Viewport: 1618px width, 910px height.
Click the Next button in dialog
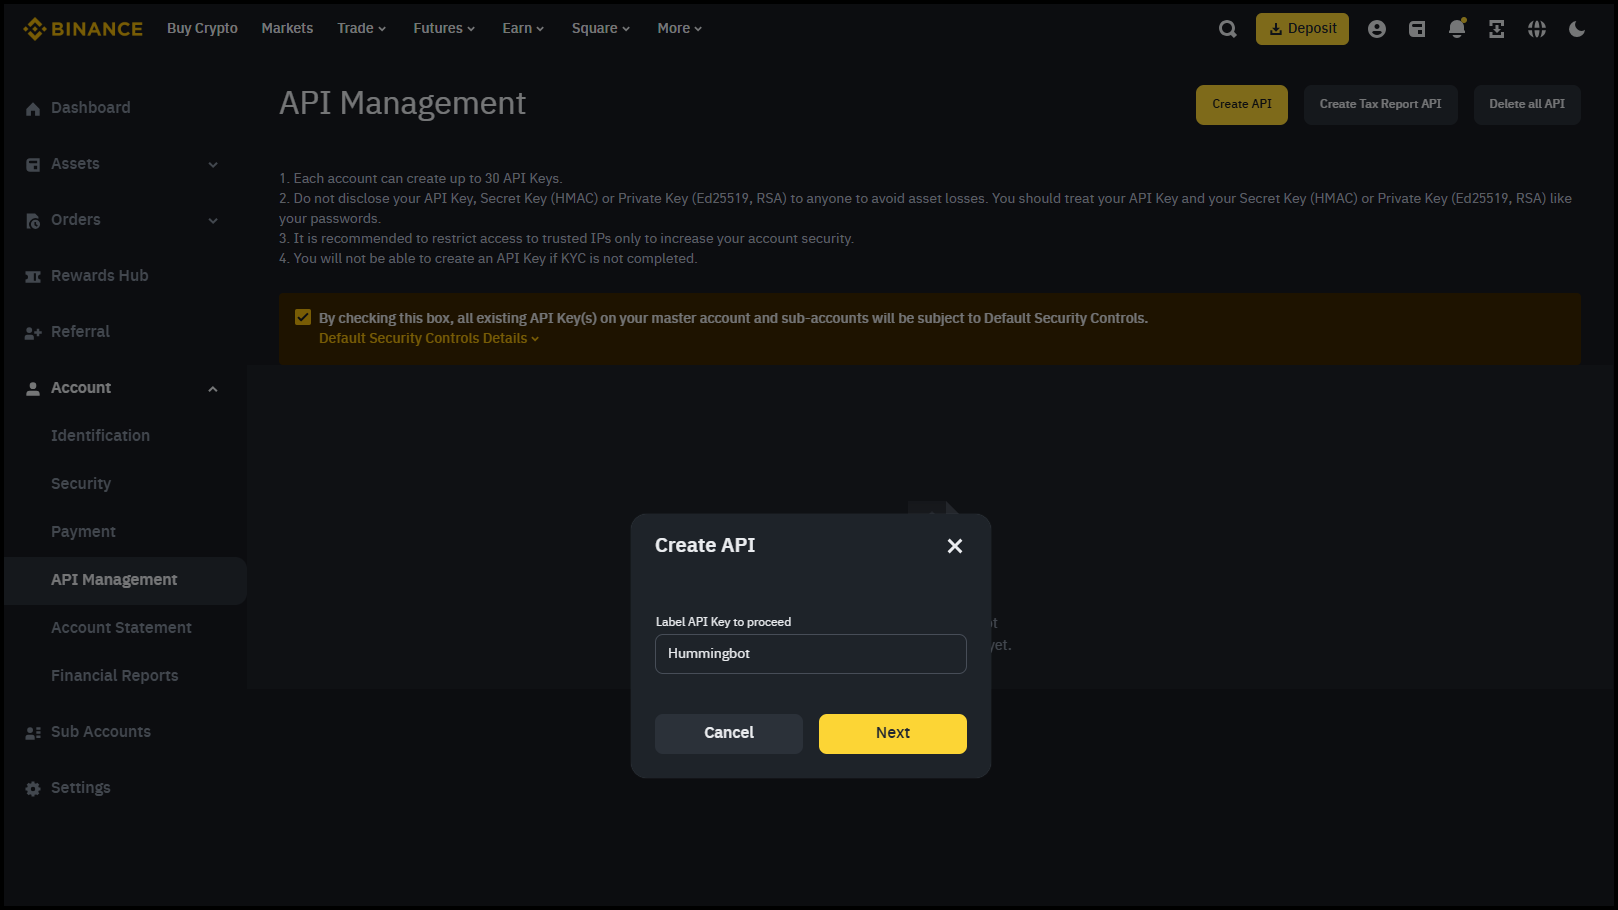pos(892,733)
